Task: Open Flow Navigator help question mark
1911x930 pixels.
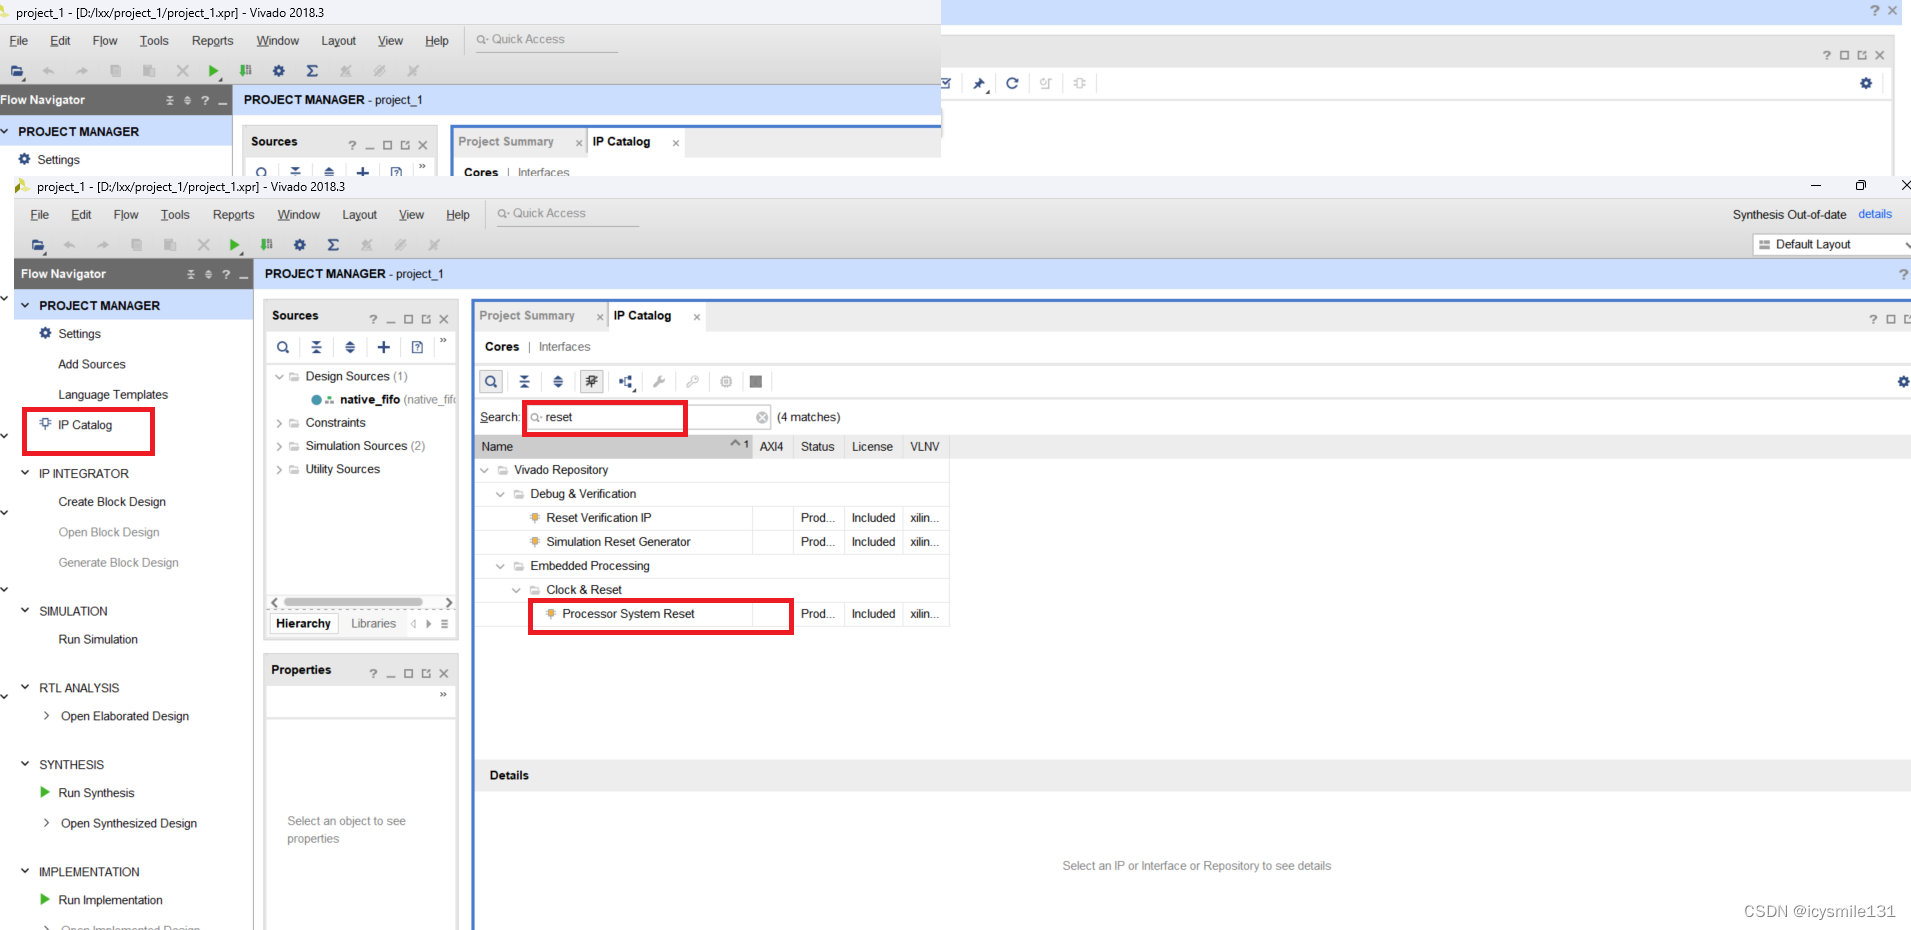Action: point(226,274)
